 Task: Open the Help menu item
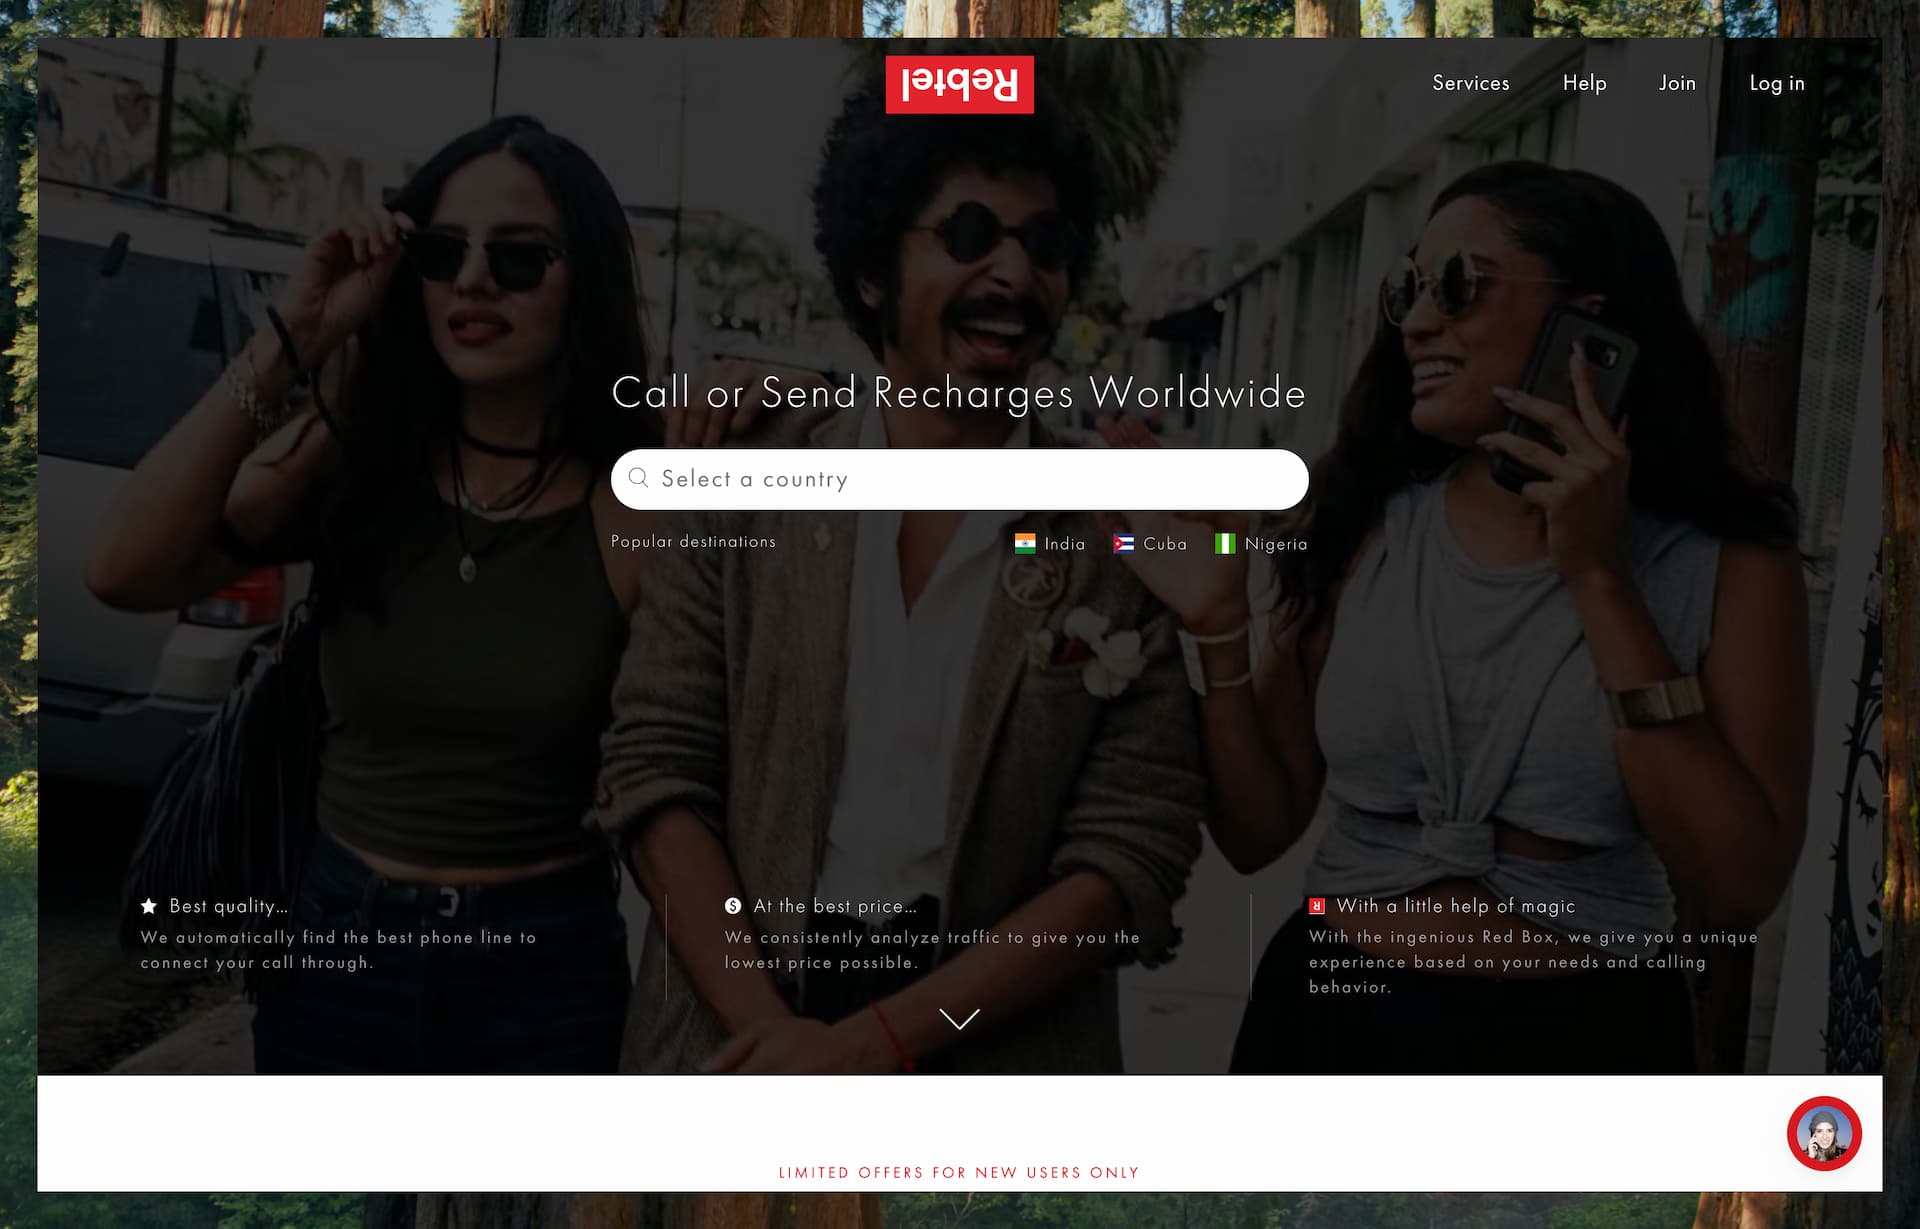[1584, 83]
